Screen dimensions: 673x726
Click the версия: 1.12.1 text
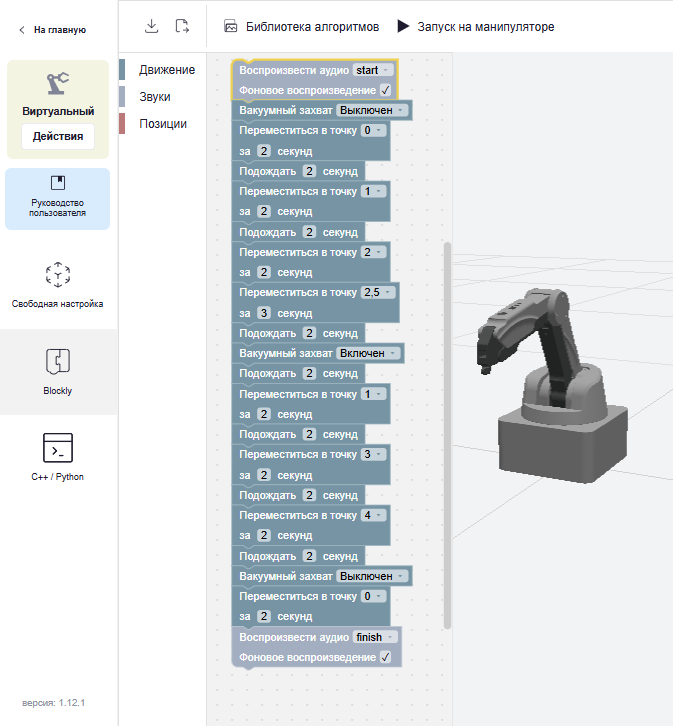pos(53,703)
